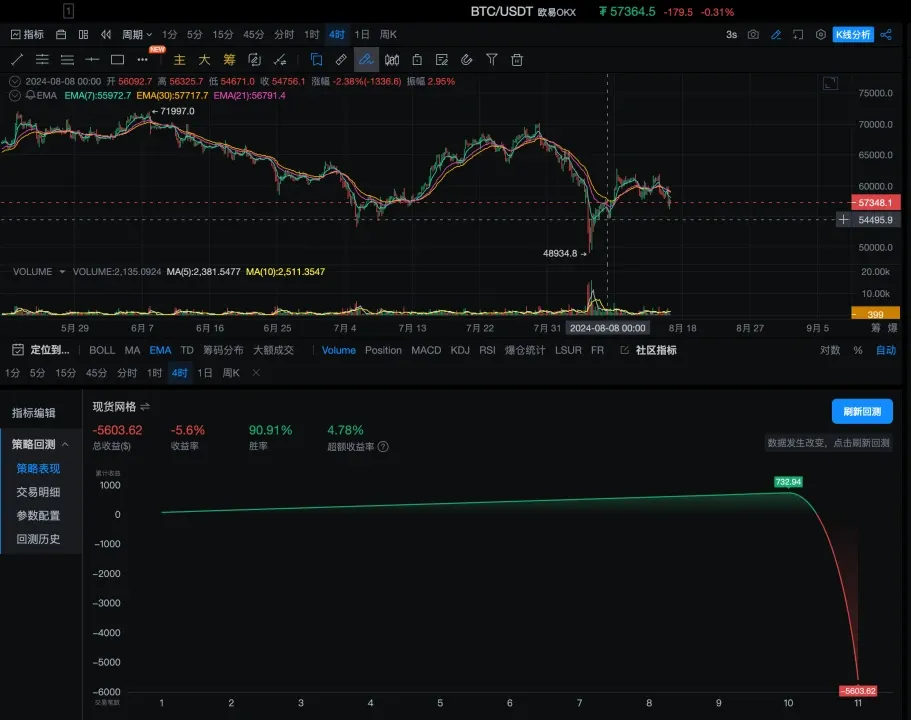
Task: Click the 超额收益率 help question icon
Action: (x=383, y=447)
